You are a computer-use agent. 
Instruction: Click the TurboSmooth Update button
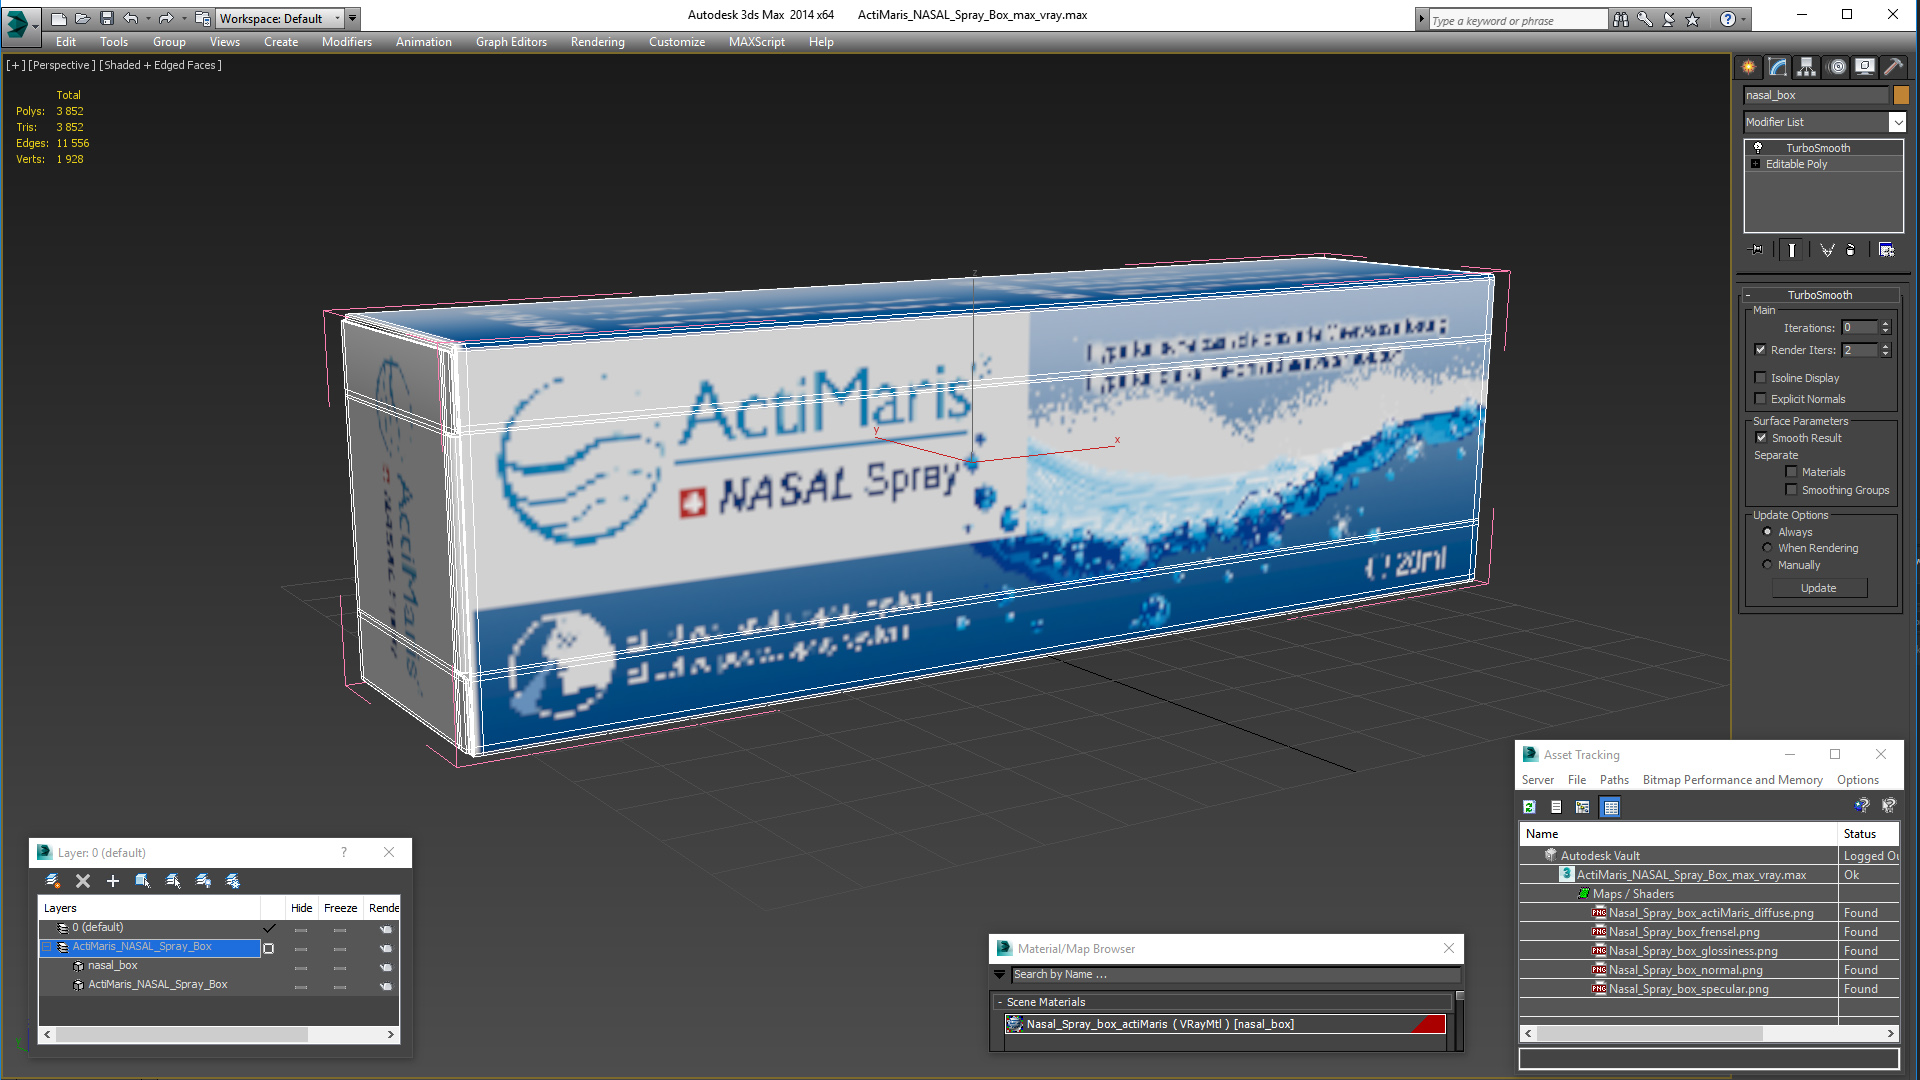(1819, 588)
